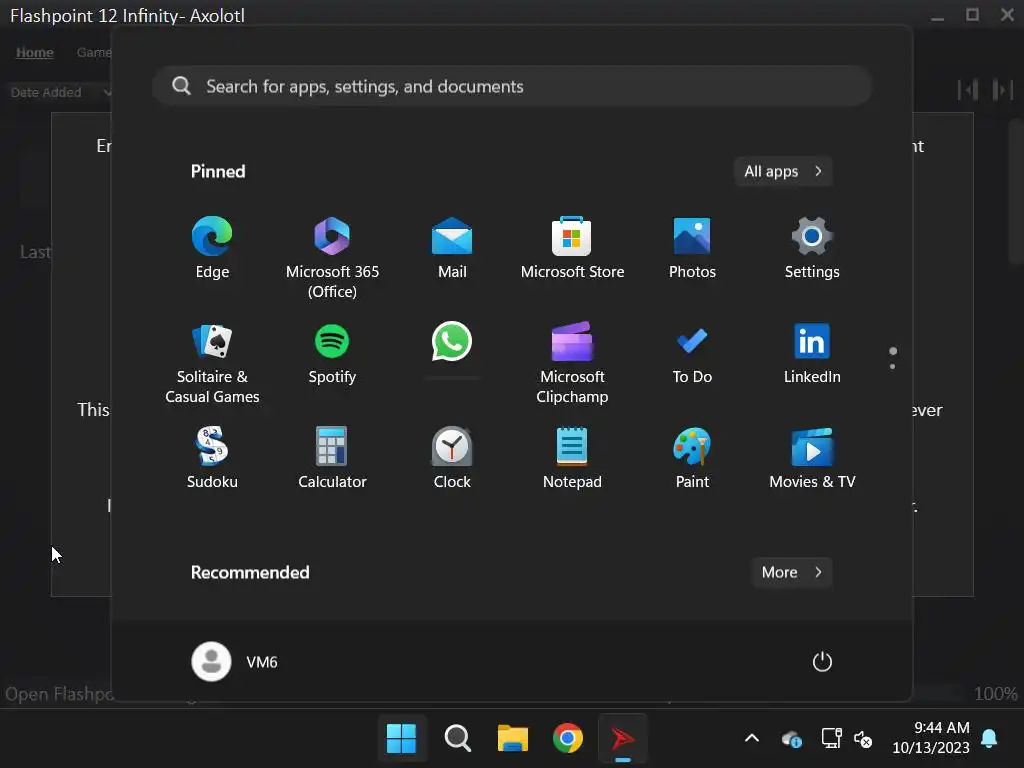Open Microsoft Store
Viewport: 1024px width, 768px height.
[572, 248]
